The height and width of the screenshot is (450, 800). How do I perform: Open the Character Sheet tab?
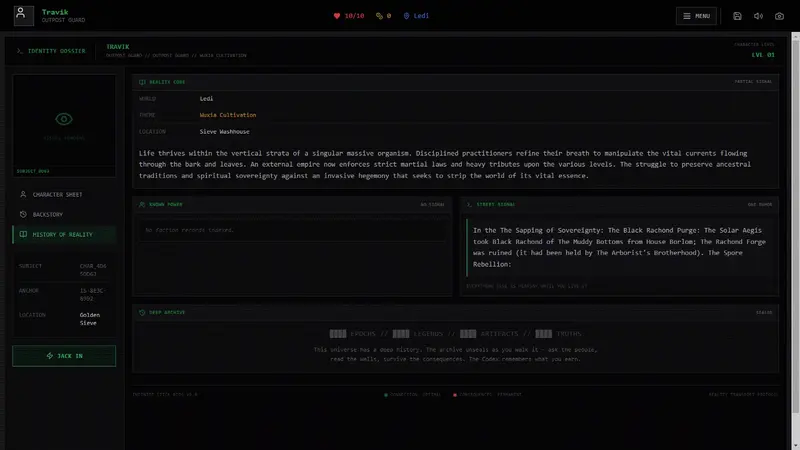[x=64, y=194]
